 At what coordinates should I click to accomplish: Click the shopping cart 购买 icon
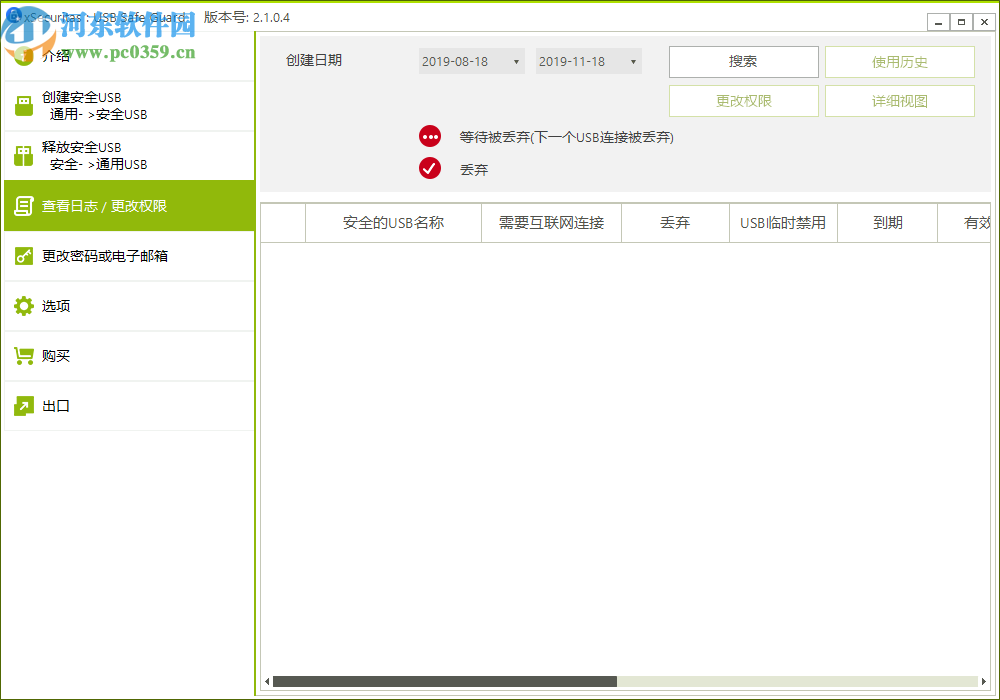point(23,356)
